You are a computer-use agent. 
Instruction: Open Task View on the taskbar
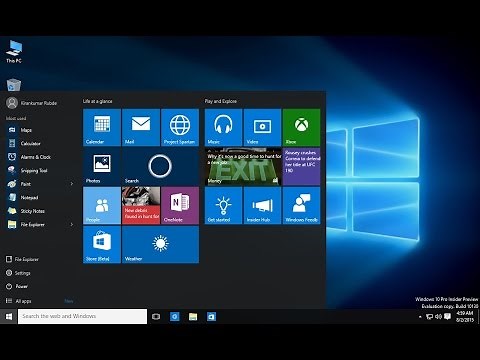(x=156, y=316)
